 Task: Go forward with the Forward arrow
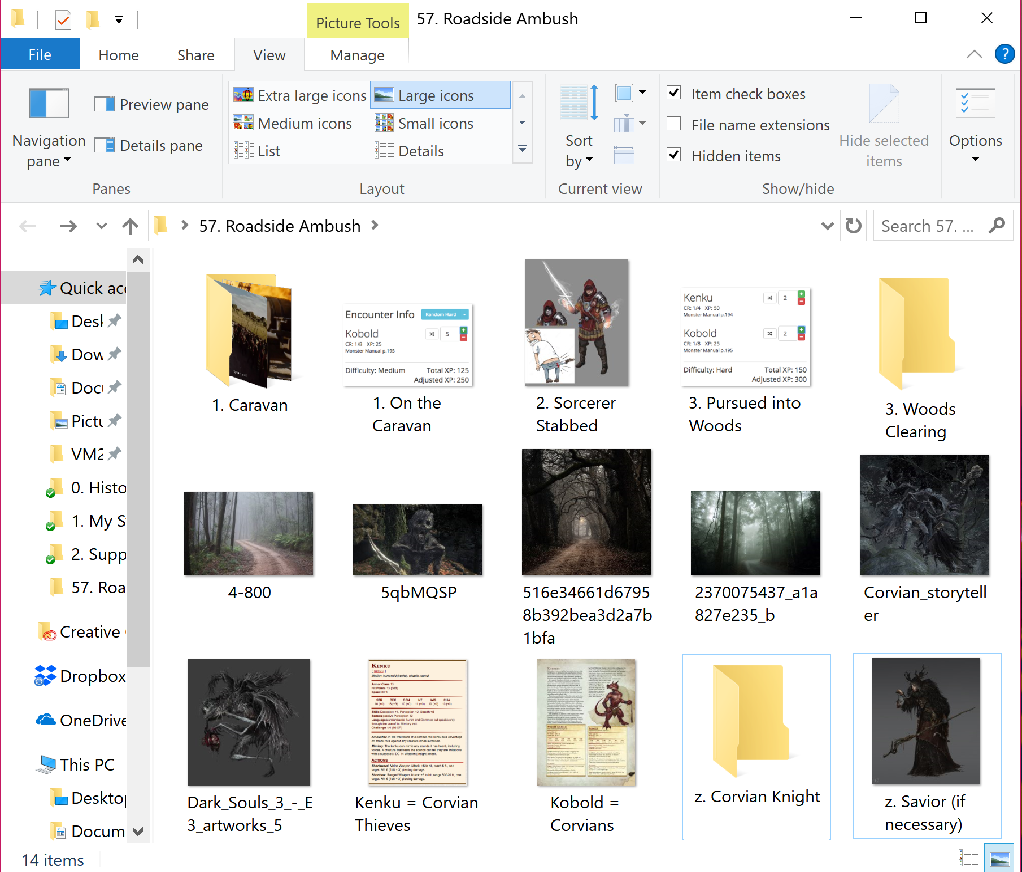[x=68, y=226]
